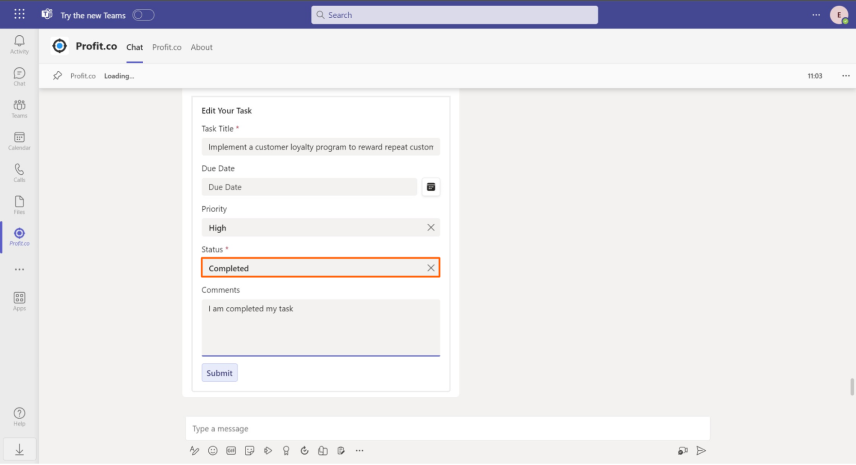Screen dimensions: 856x465
Task: Click the Viva Learning icon in compose toolbar
Action: (323, 451)
